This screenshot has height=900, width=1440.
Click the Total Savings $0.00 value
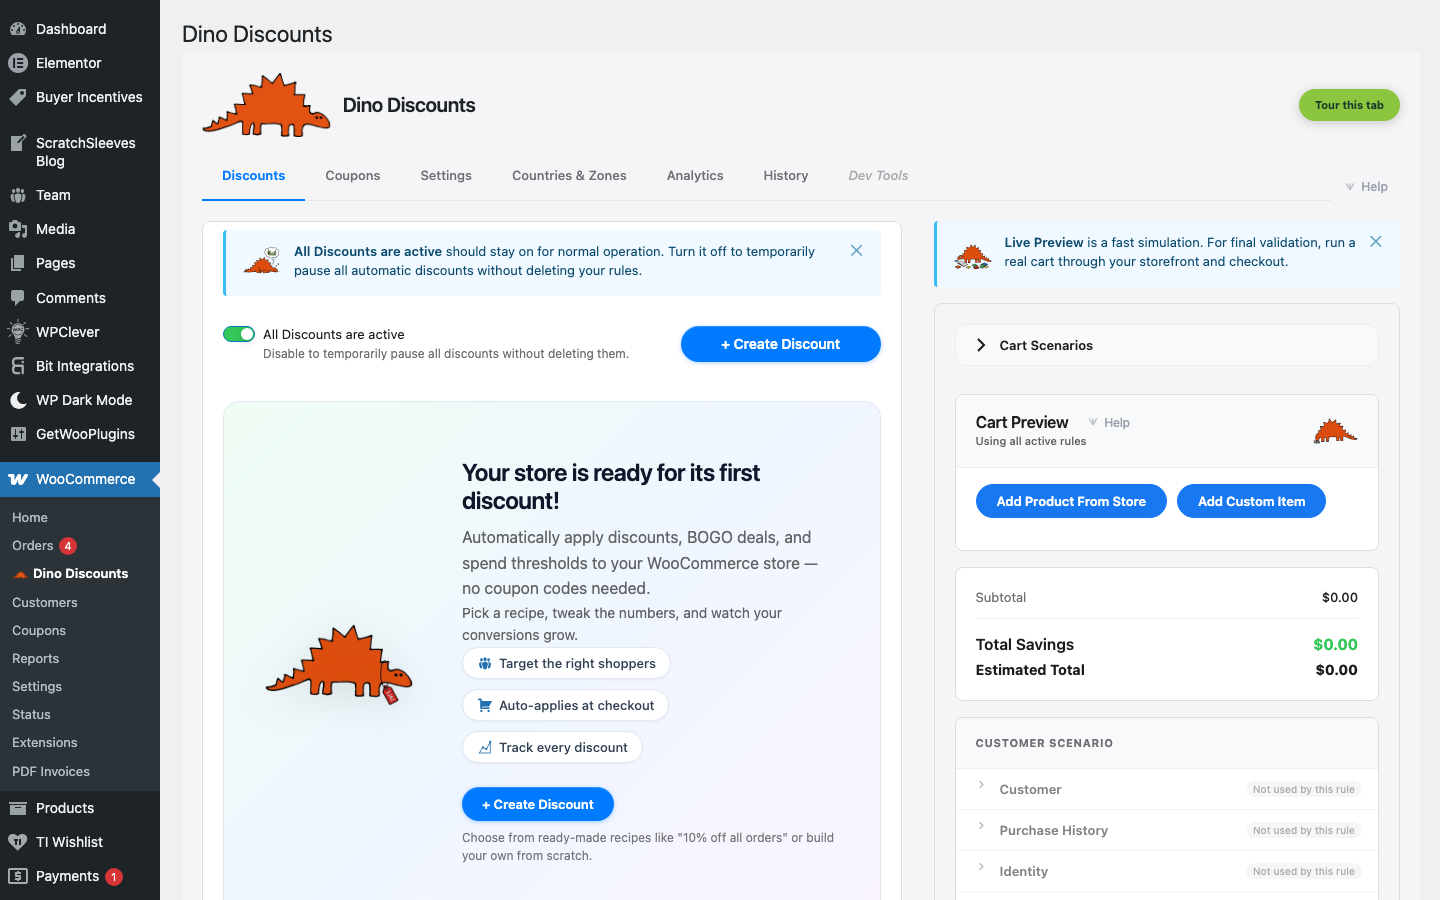[x=1335, y=644]
